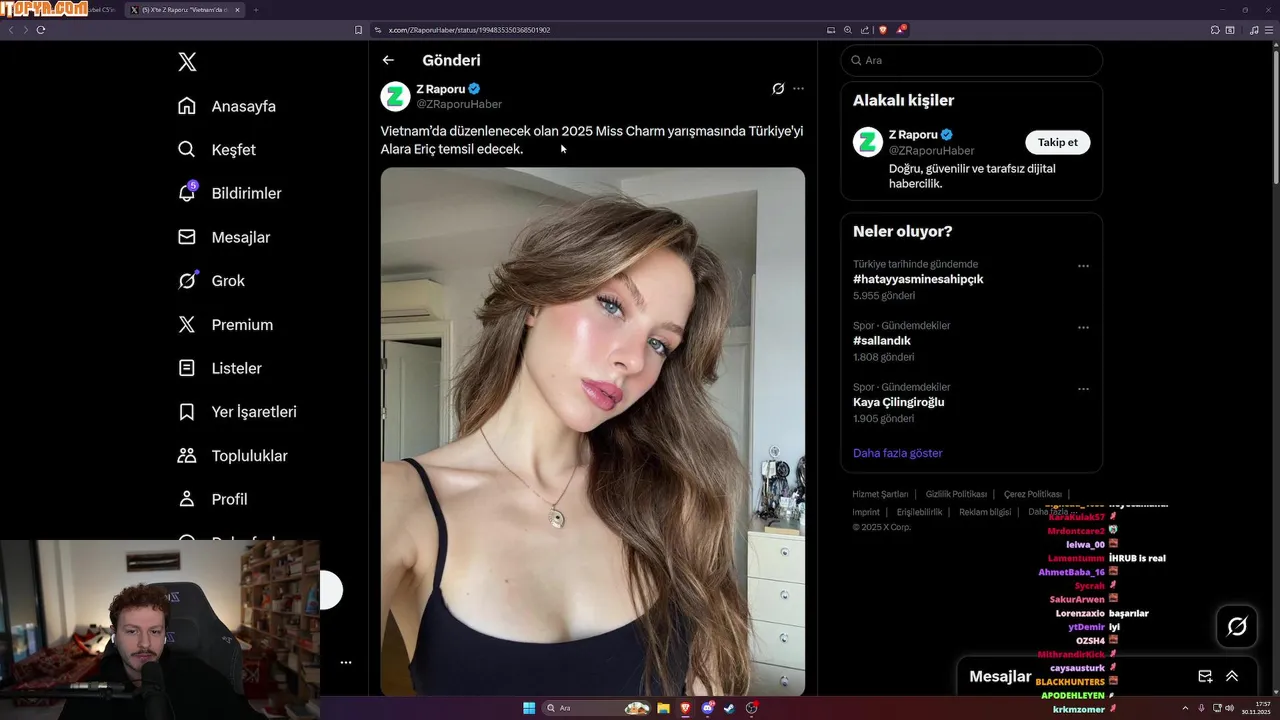Go to Anasayfa in the sidebar

[227, 106]
